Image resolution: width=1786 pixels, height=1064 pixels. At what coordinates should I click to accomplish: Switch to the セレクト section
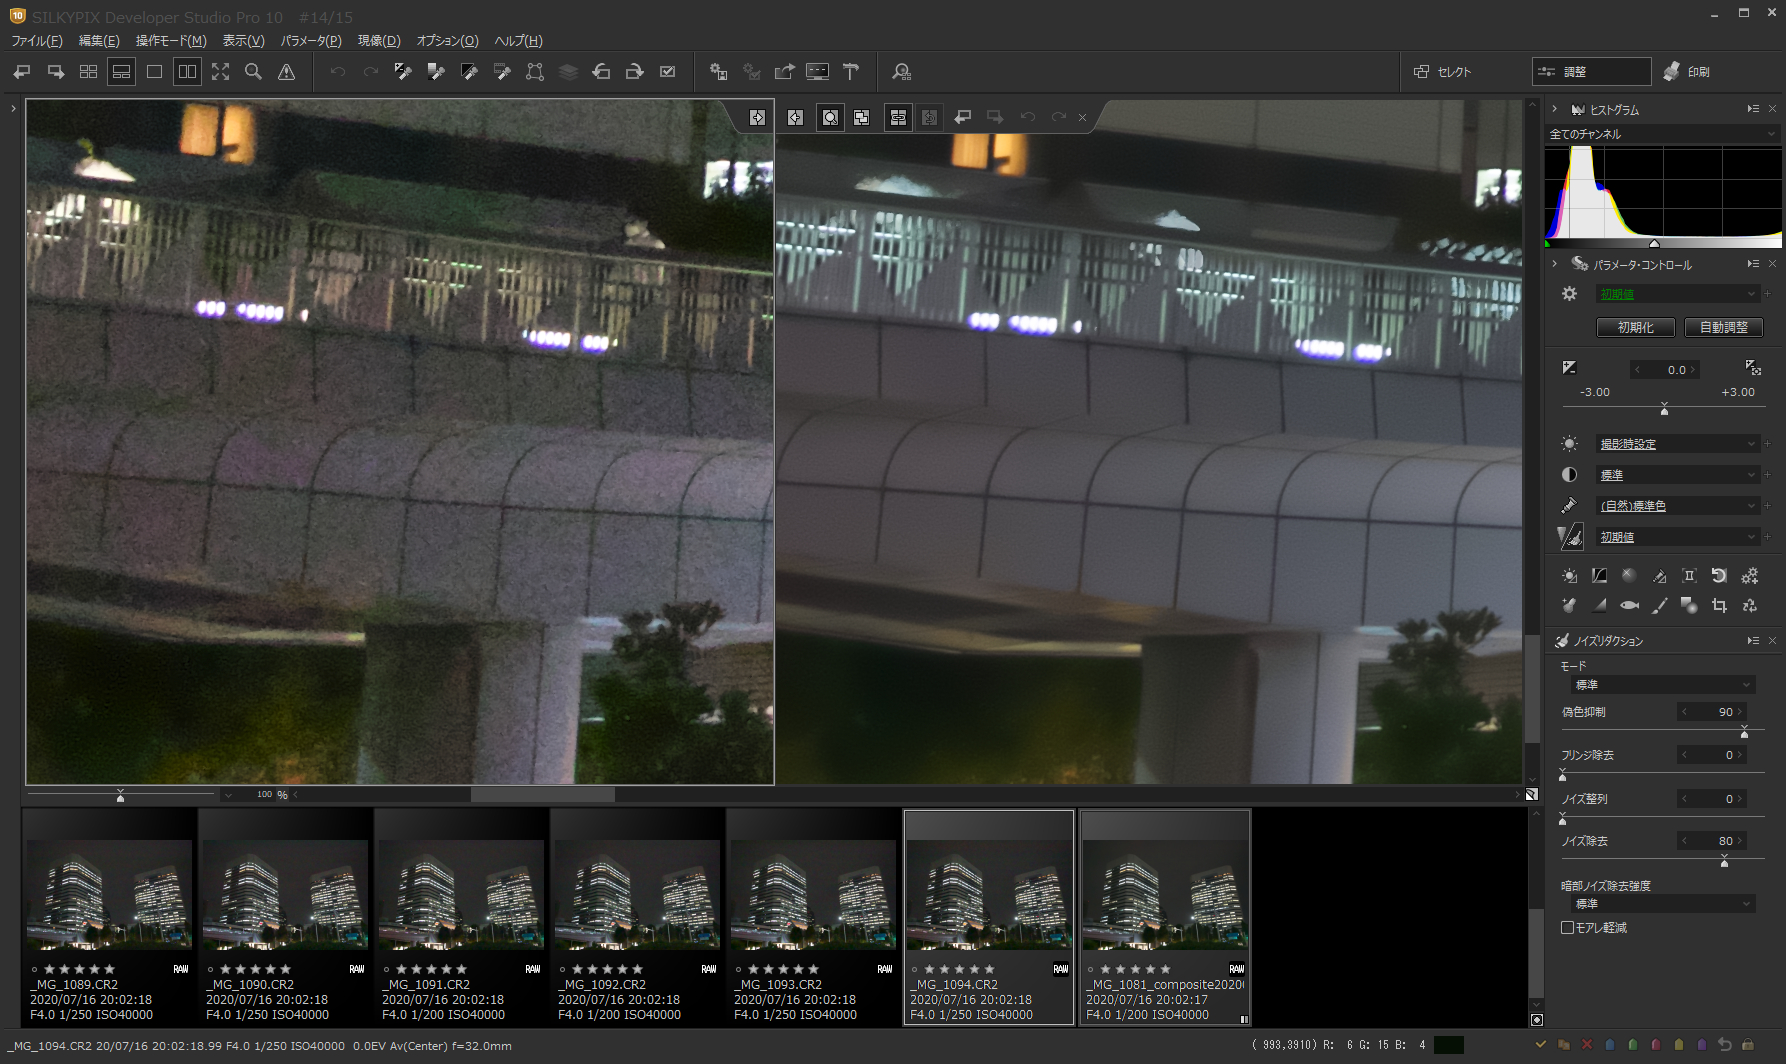click(x=1442, y=72)
